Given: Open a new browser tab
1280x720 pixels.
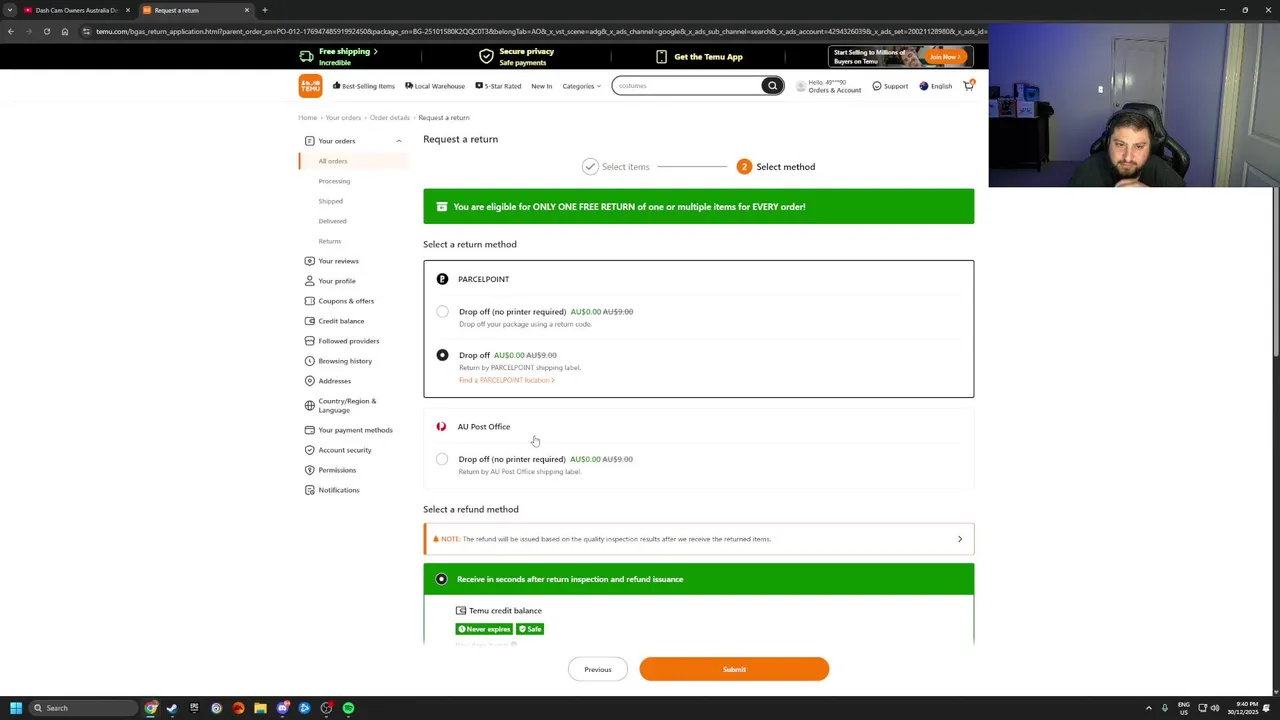Looking at the screenshot, I should (265, 10).
